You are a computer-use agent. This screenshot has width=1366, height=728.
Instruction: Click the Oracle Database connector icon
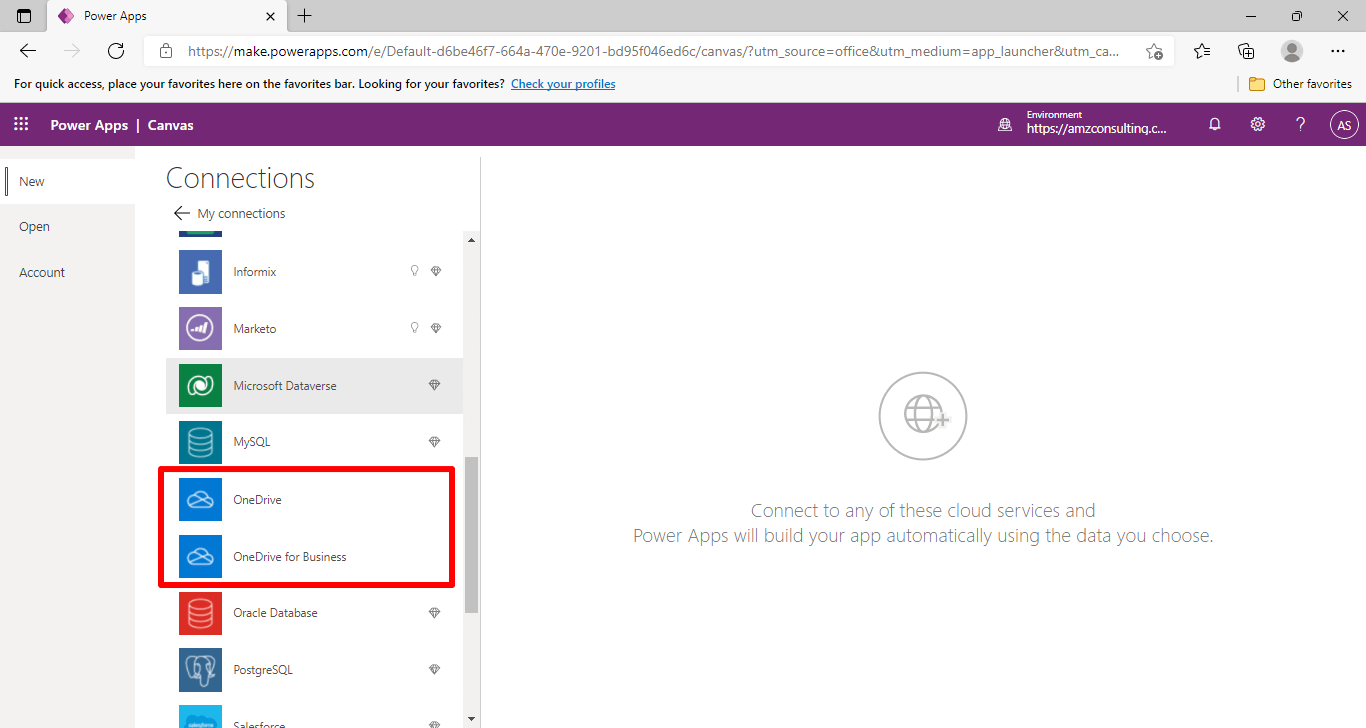[200, 612]
